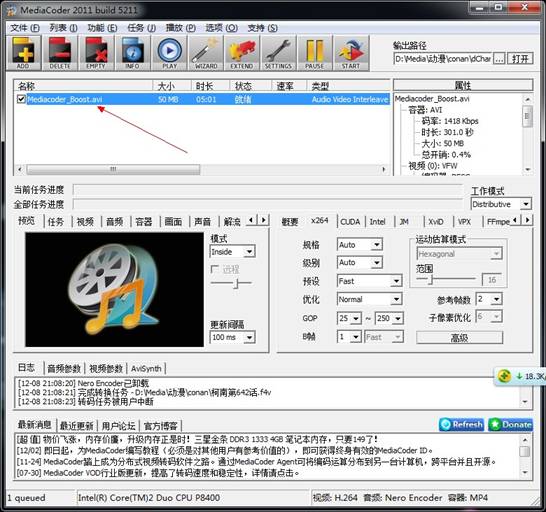Viewport: 546px width, 512px height.
Task: Open the 预设 Fast dropdown
Action: [396, 281]
